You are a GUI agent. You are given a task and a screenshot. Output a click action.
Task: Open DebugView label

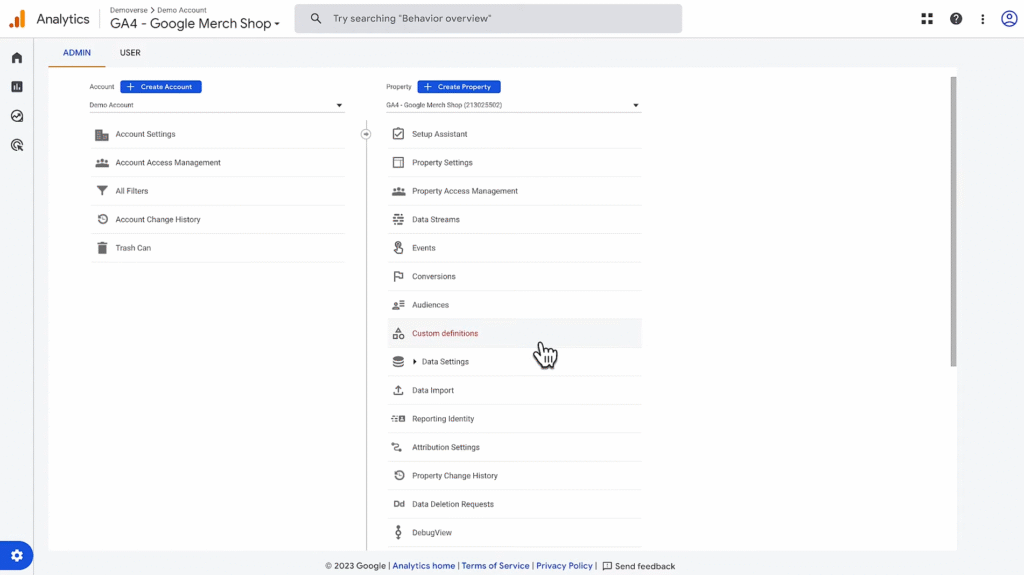point(432,533)
